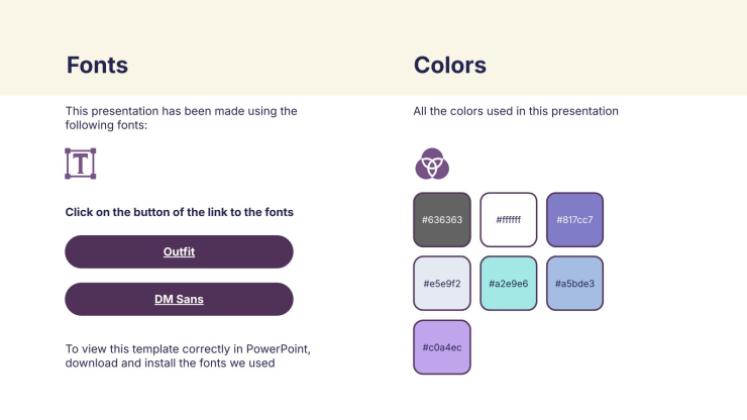Choose the lilac #c0a4ec color swatch
The width and height of the screenshot is (747, 420).
(x=441, y=347)
